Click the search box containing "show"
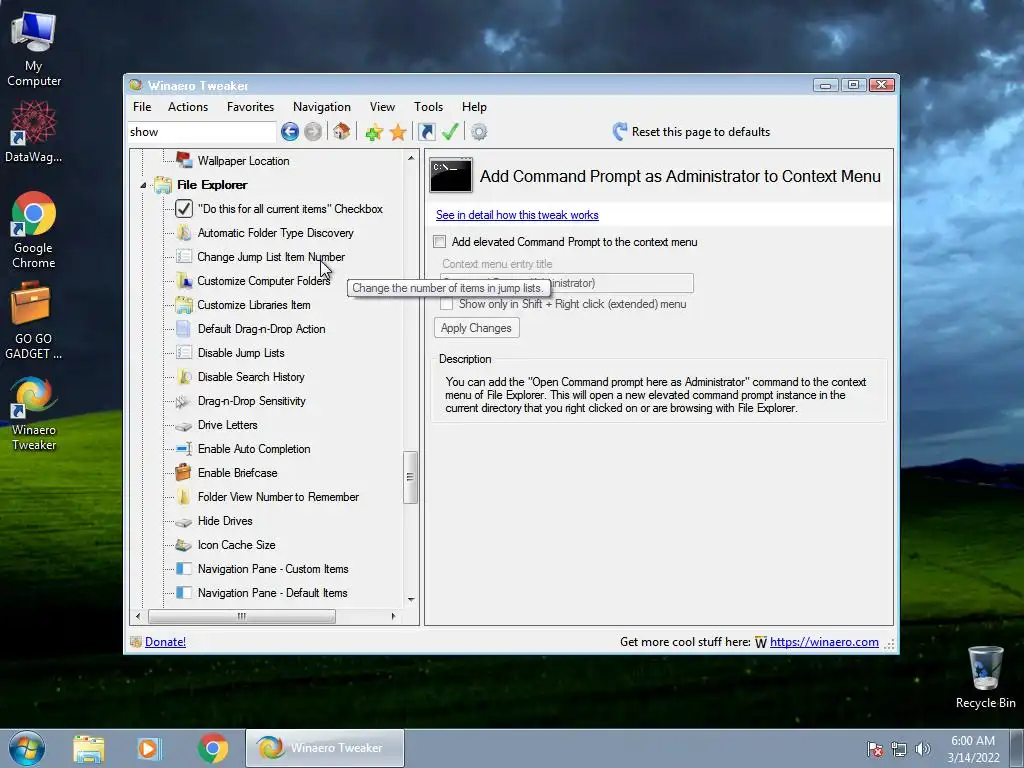 coord(202,132)
